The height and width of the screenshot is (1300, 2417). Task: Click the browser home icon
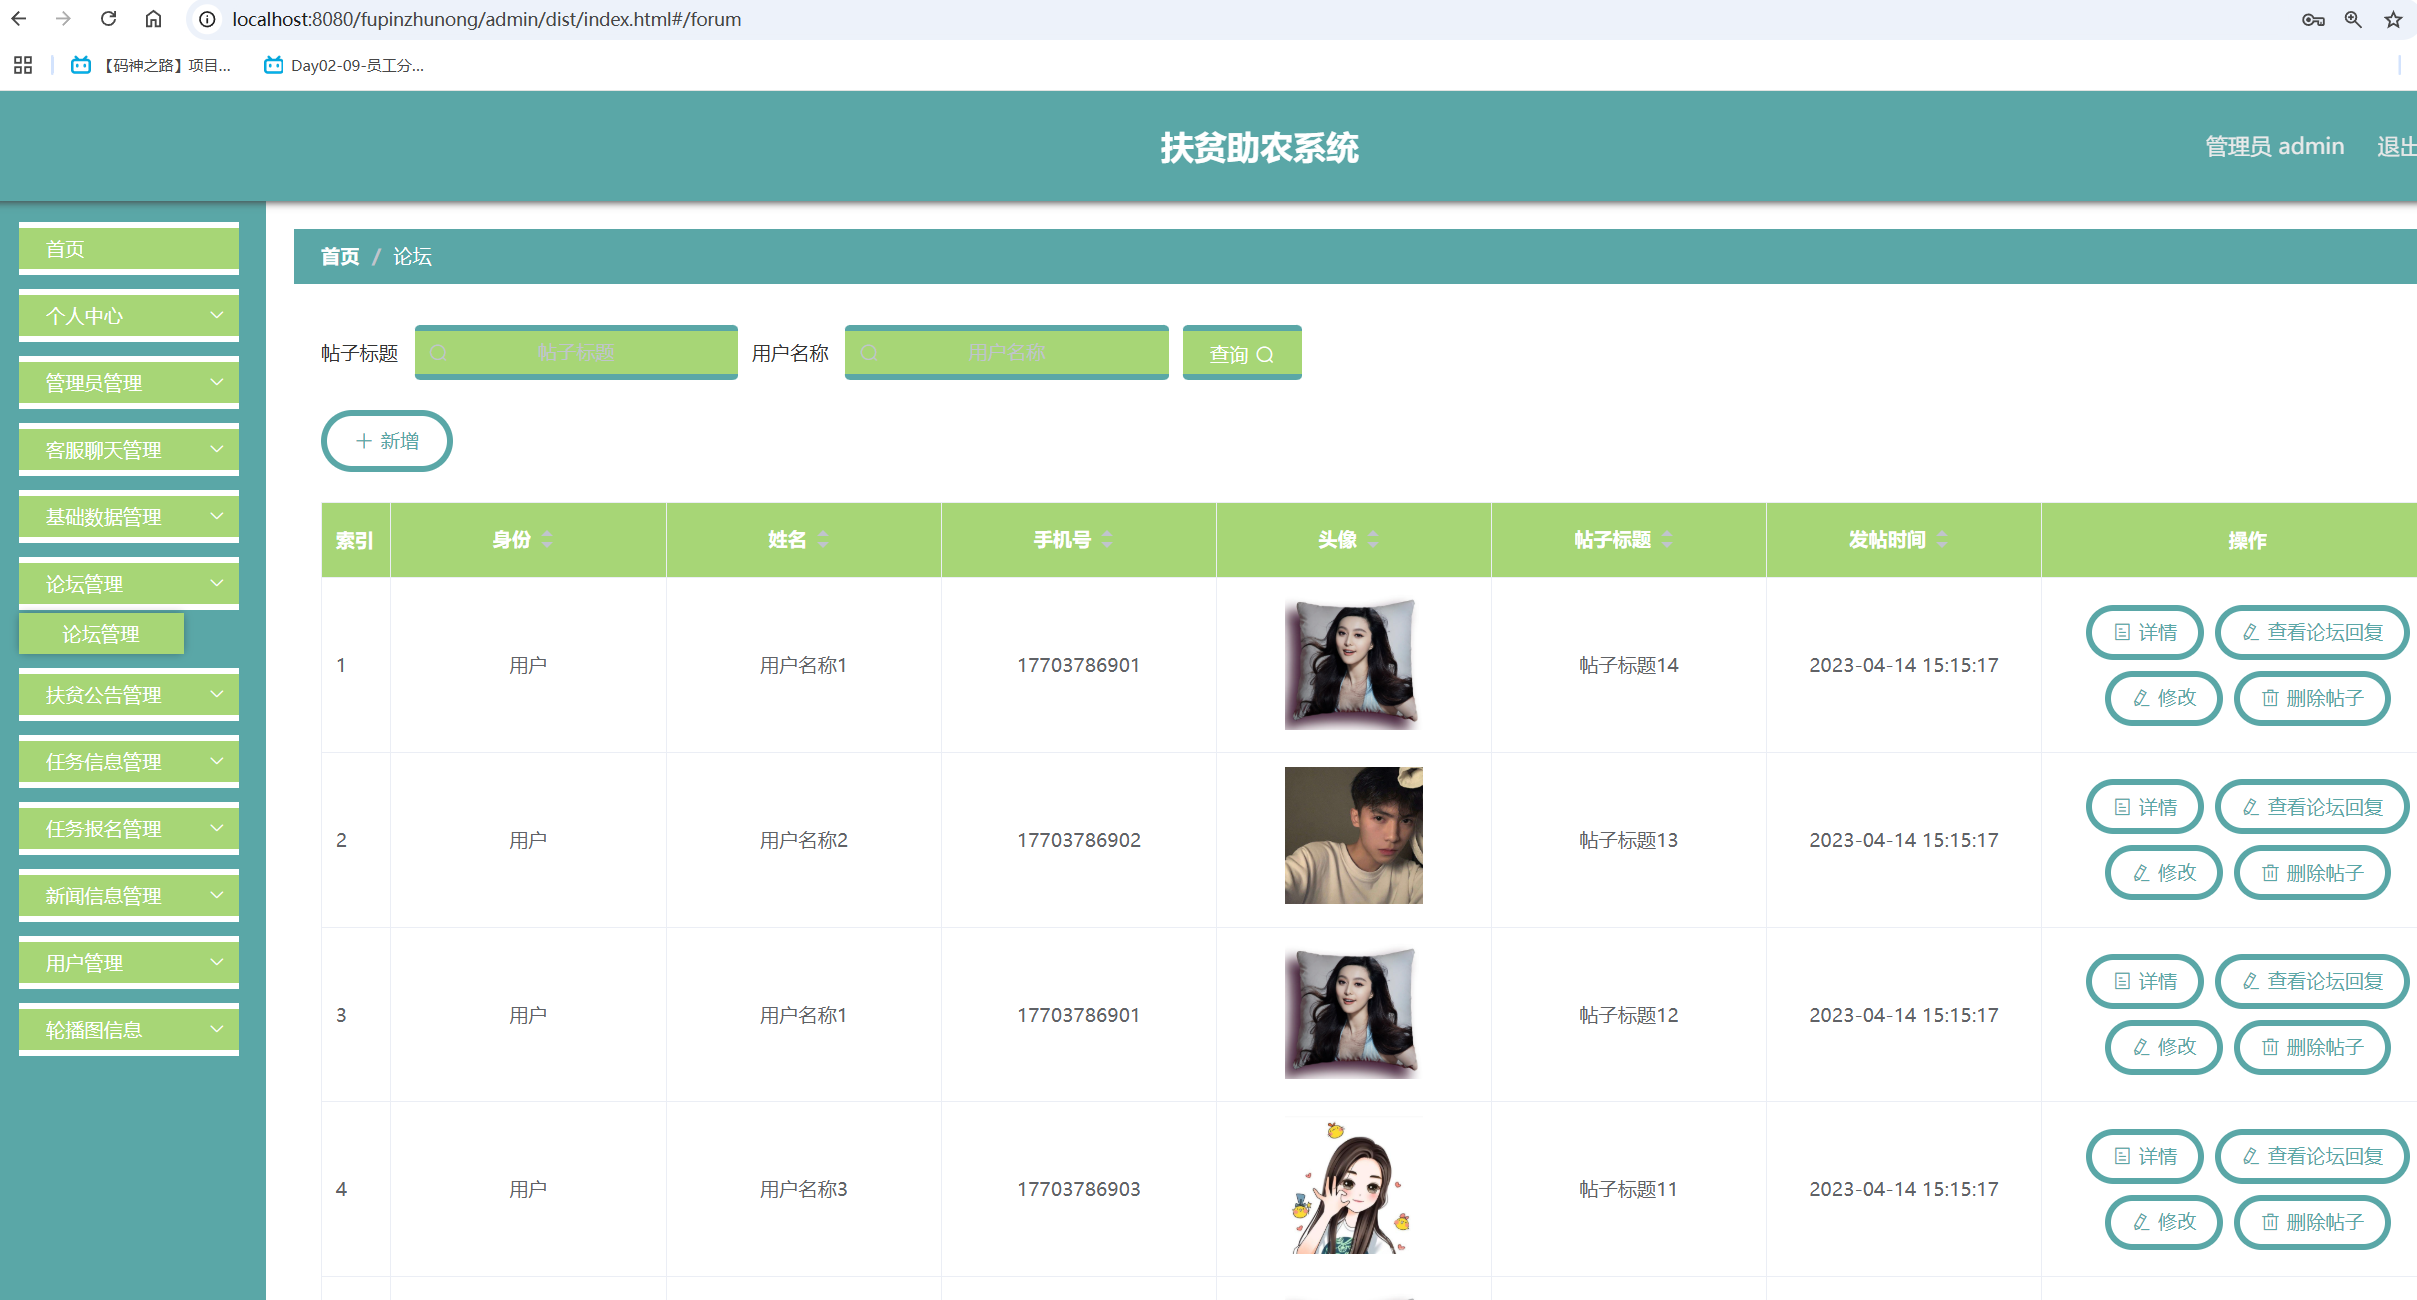tap(153, 19)
